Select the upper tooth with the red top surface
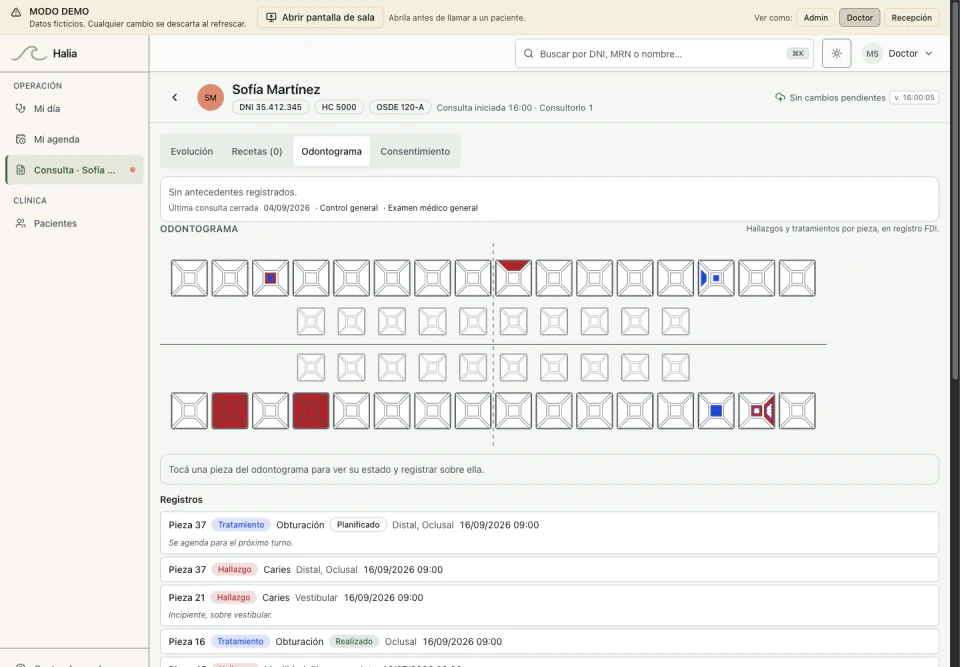 514,278
